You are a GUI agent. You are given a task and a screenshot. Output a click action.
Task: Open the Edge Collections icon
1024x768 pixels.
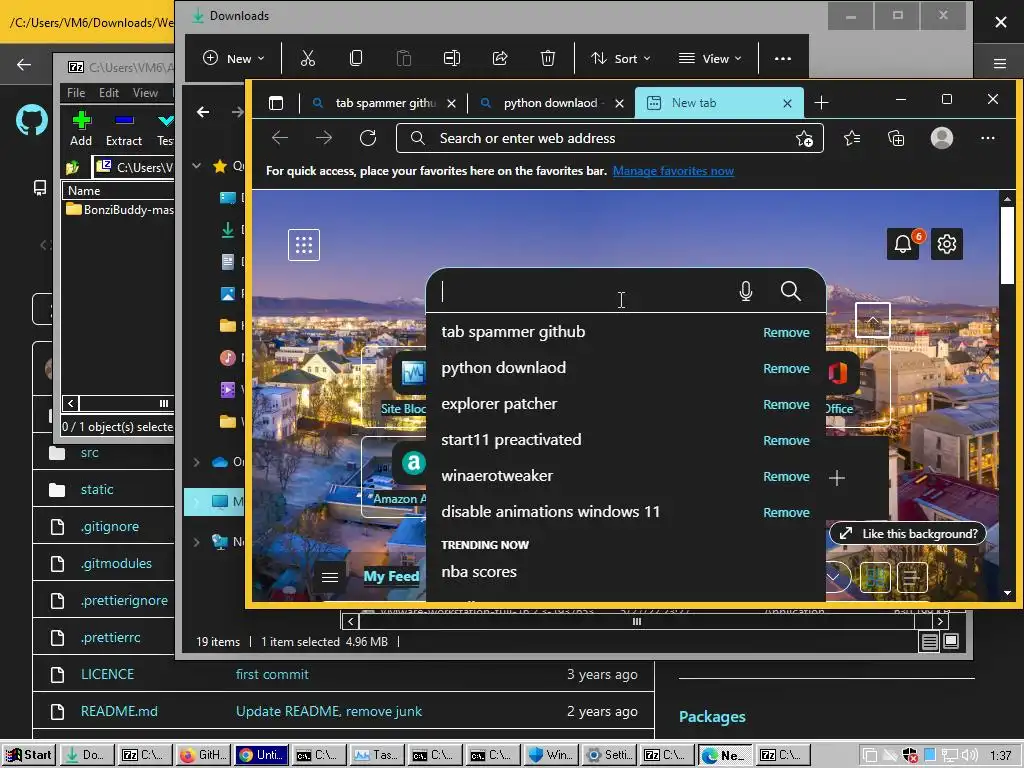[896, 138]
